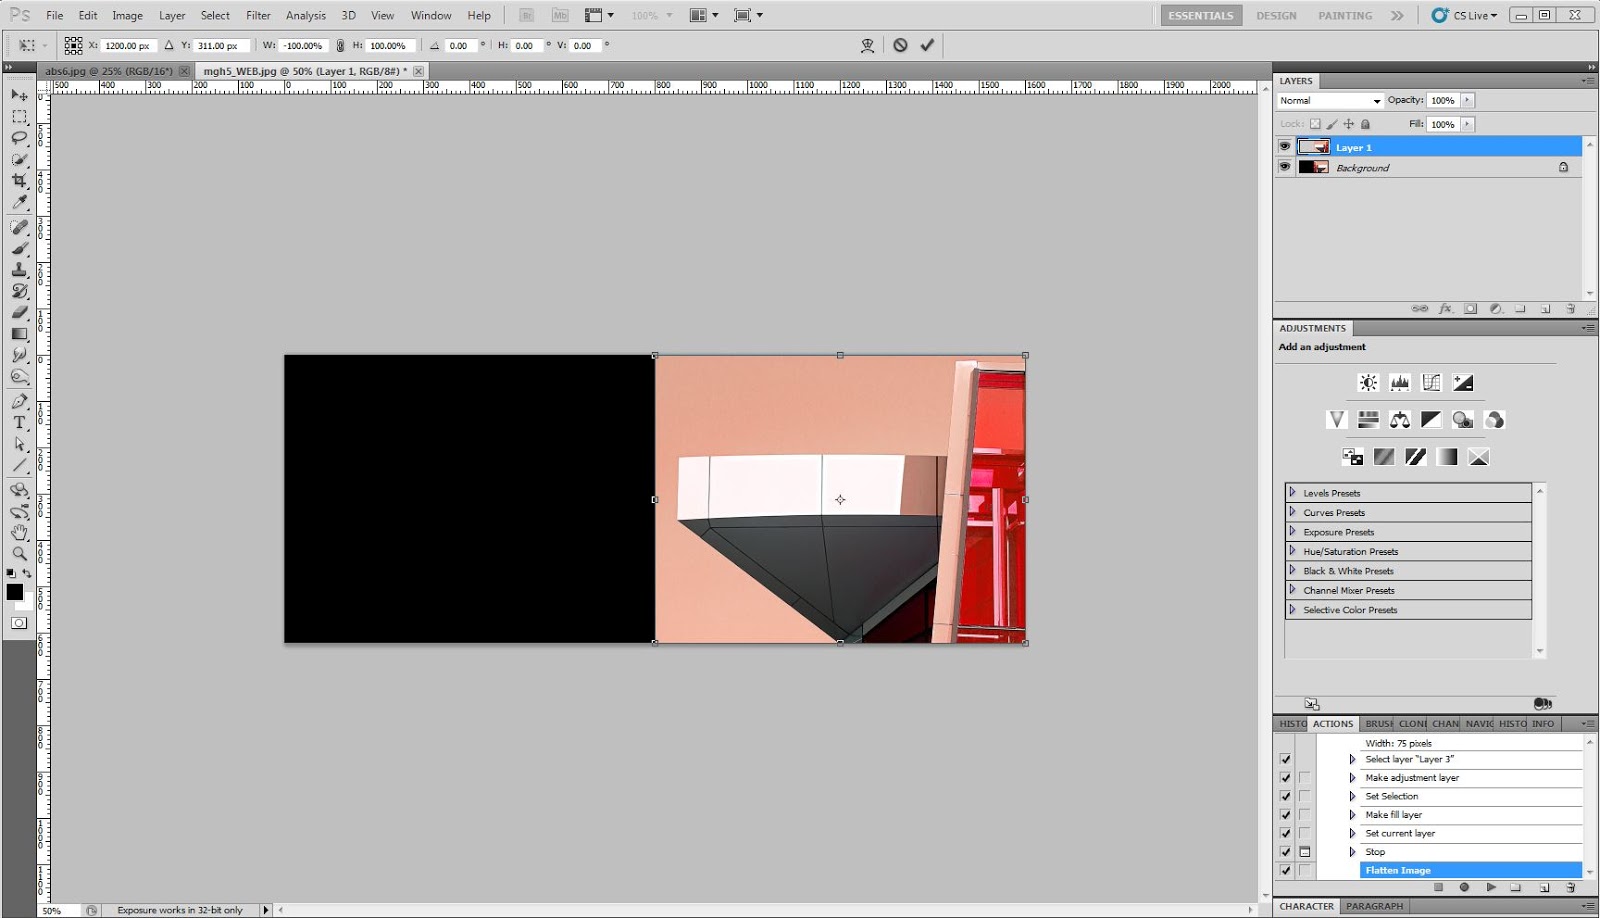Select the Zoom tool in toolbar
The height and width of the screenshot is (918, 1600).
(x=19, y=554)
